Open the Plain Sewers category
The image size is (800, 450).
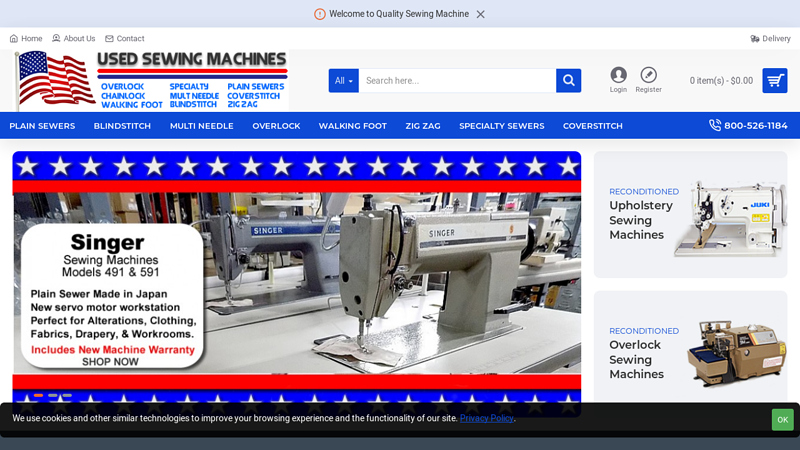42,126
